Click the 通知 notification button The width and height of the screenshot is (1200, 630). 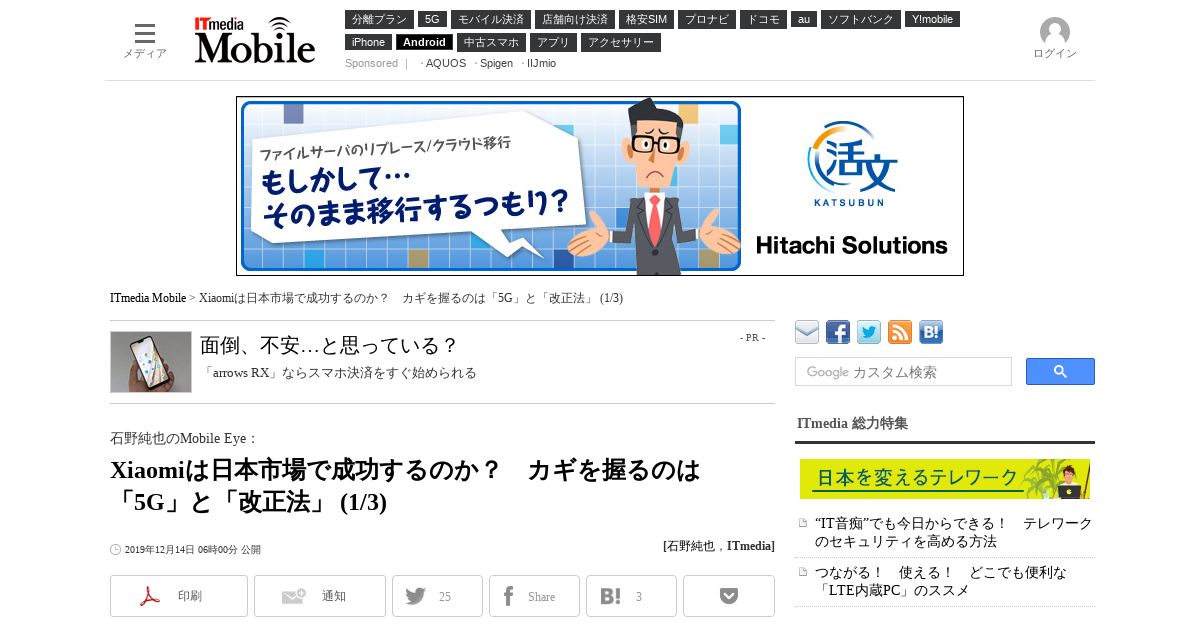pyautogui.click(x=320, y=596)
